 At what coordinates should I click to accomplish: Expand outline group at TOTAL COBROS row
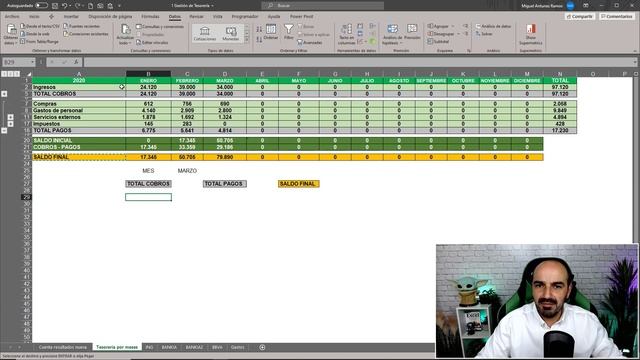click(4, 94)
